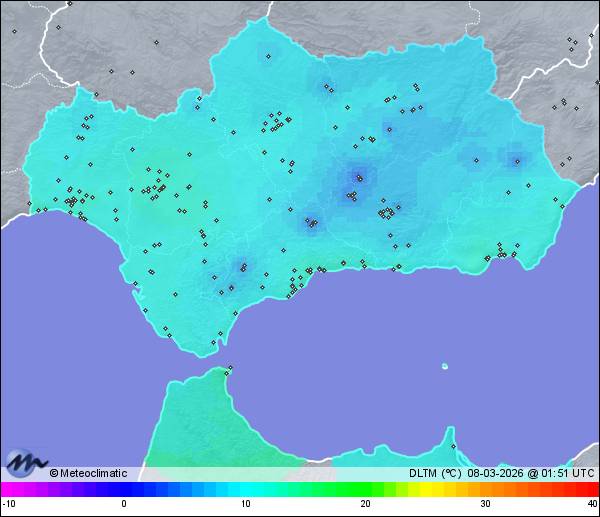Click the 10 label on the temperature scale
600x517 pixels.
(x=245, y=503)
